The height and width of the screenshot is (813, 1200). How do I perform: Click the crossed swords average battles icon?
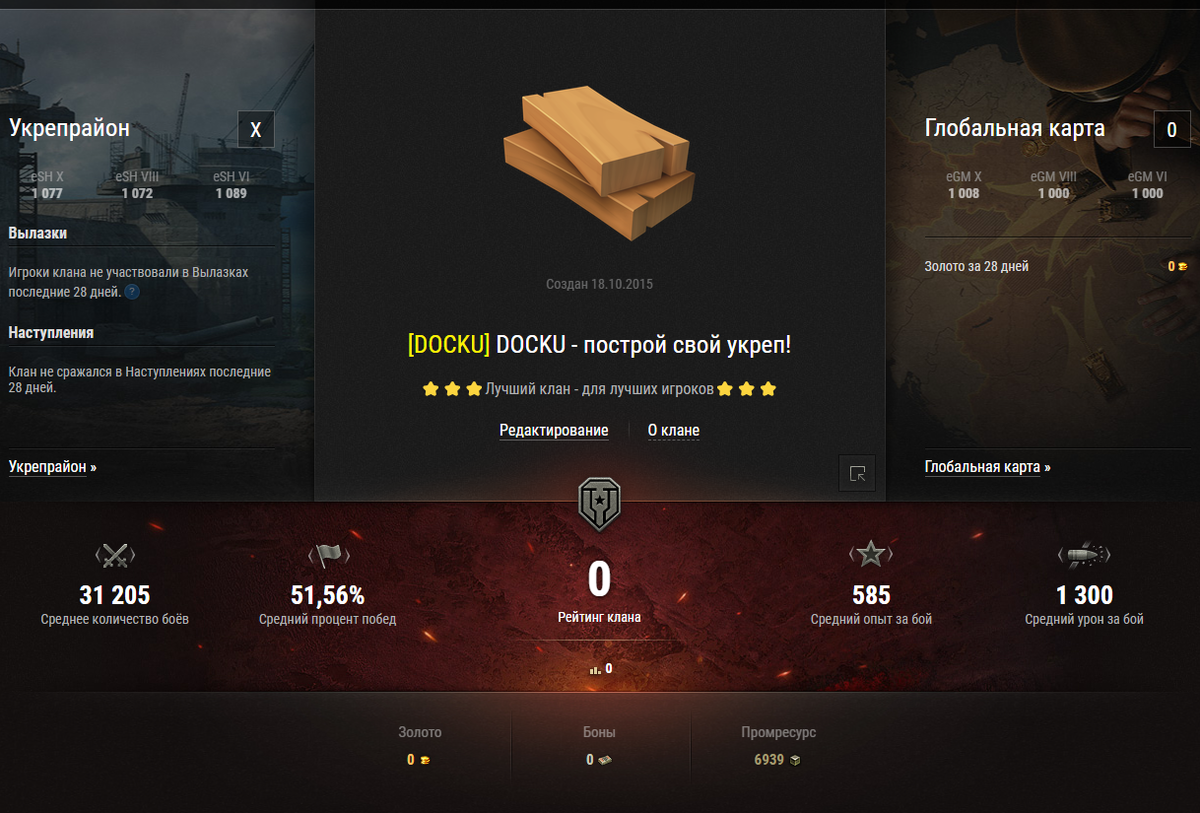[115, 556]
